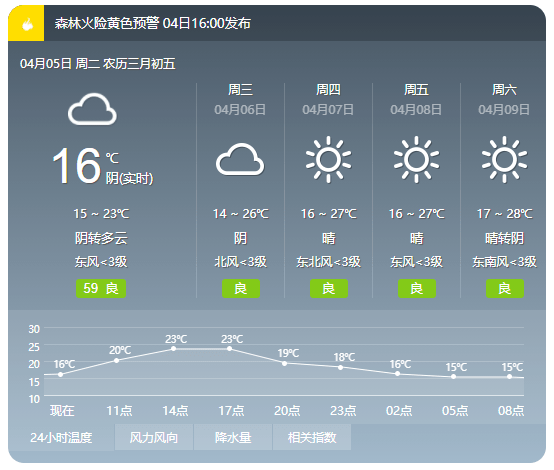Click the 阴(实时) condition label
This screenshot has height=470, width=554.
(x=129, y=178)
